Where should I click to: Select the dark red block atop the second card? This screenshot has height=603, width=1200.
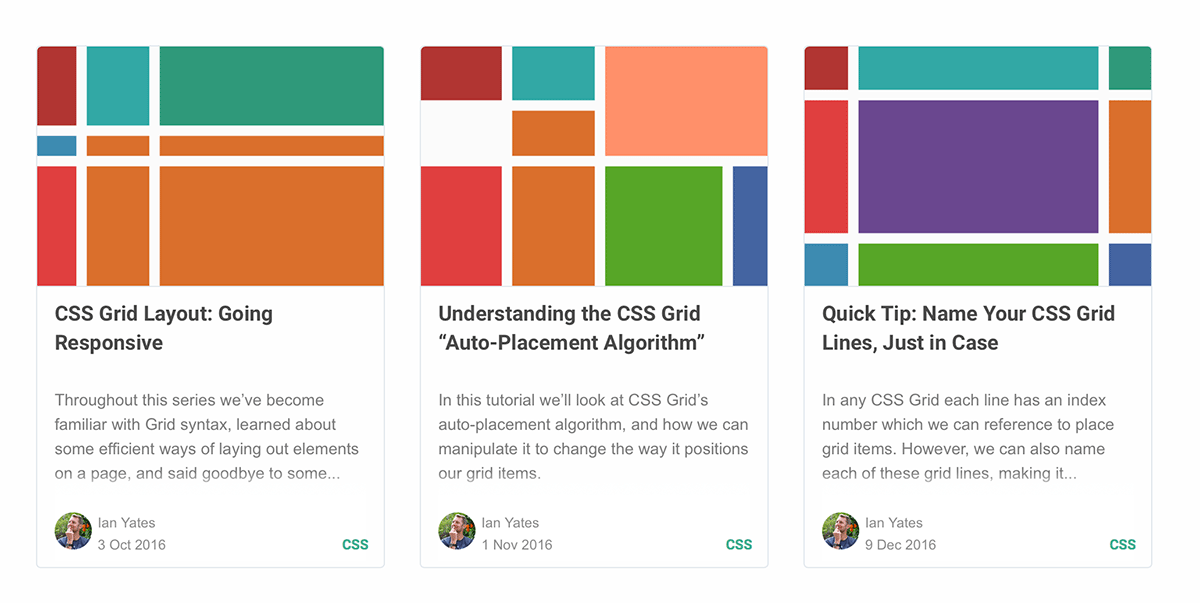[x=461, y=71]
